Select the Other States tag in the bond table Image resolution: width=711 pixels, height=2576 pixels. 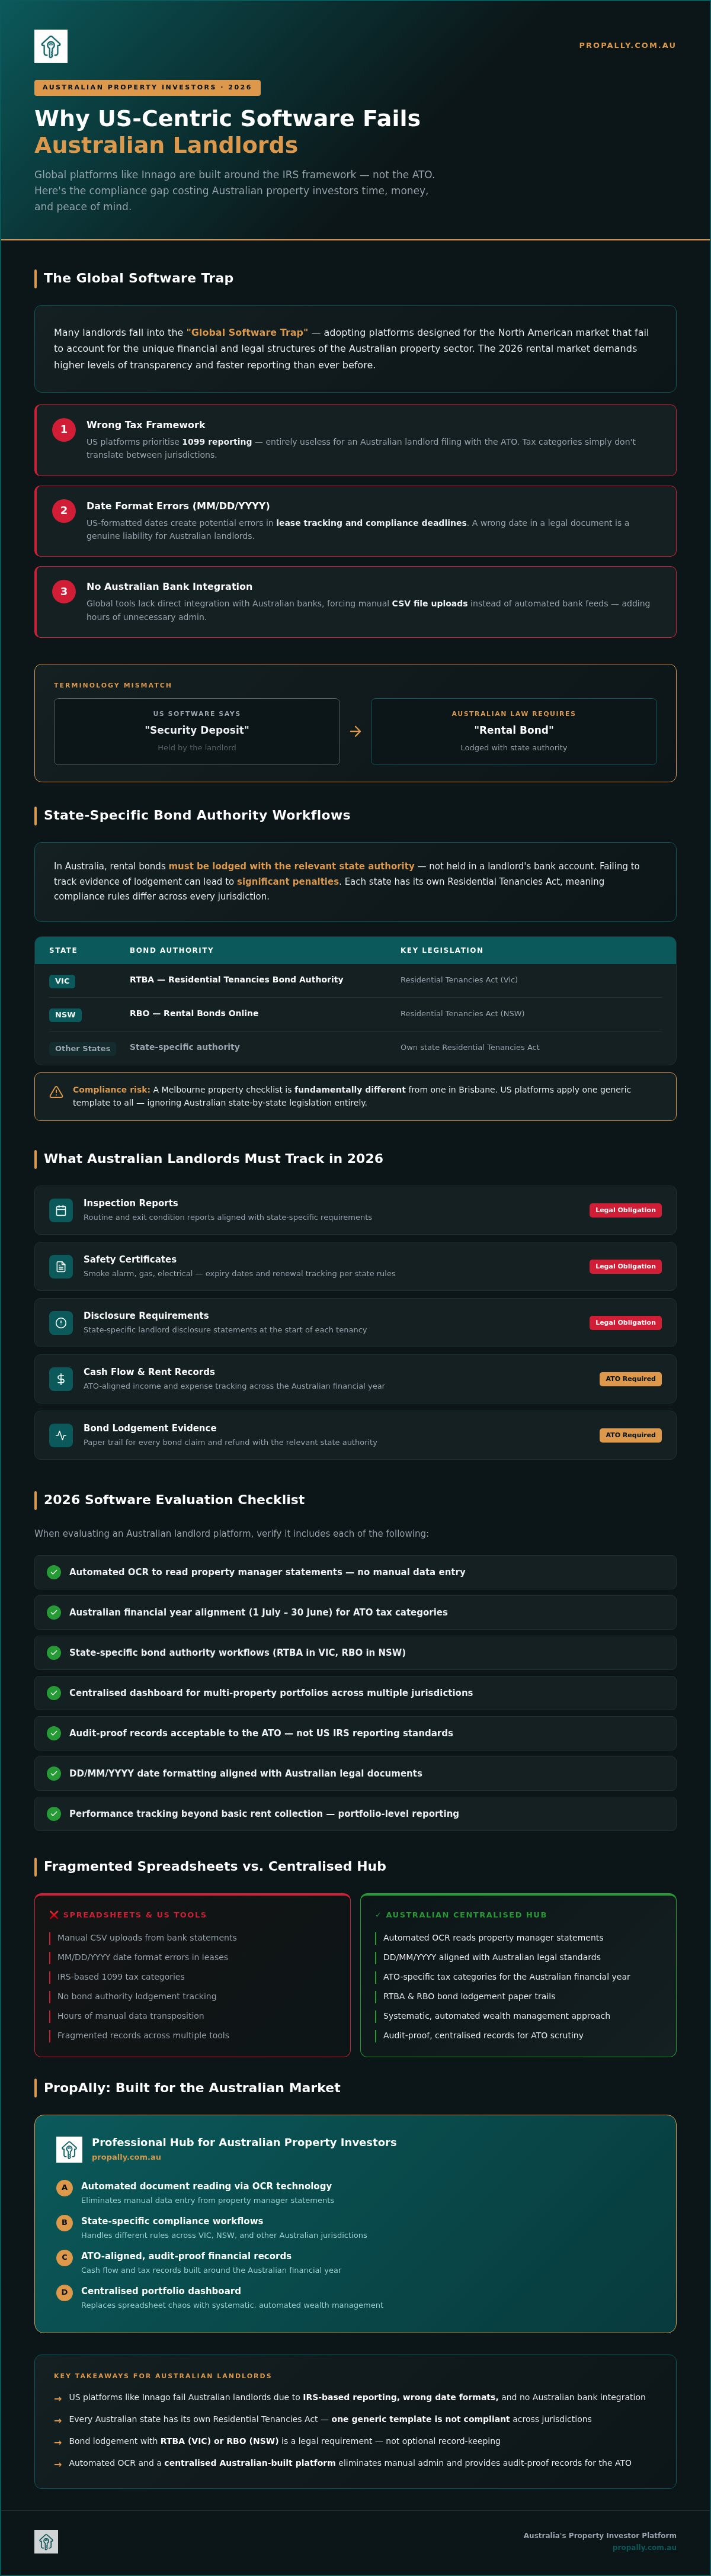tap(82, 1048)
